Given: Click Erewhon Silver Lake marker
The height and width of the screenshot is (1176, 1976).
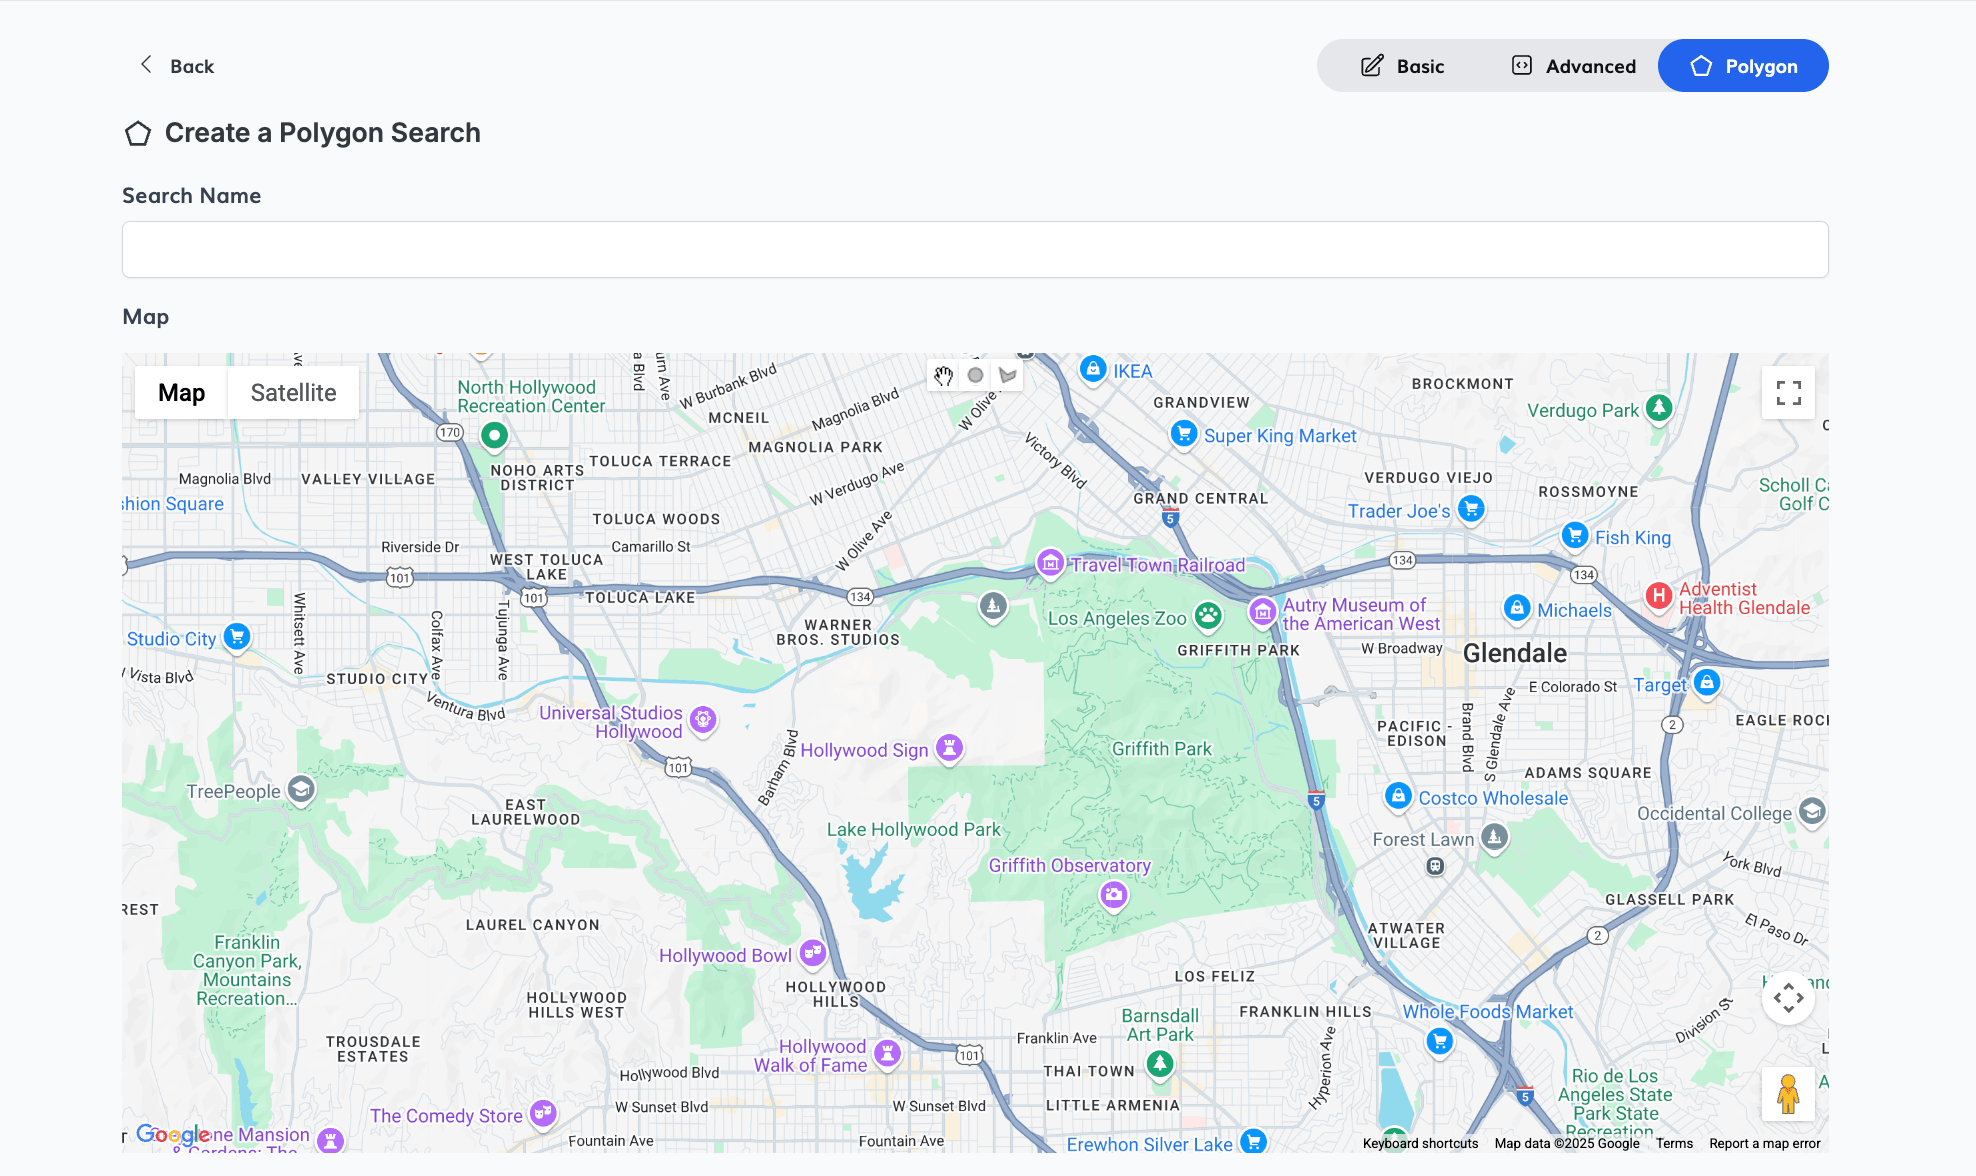Looking at the screenshot, I should click(1253, 1141).
